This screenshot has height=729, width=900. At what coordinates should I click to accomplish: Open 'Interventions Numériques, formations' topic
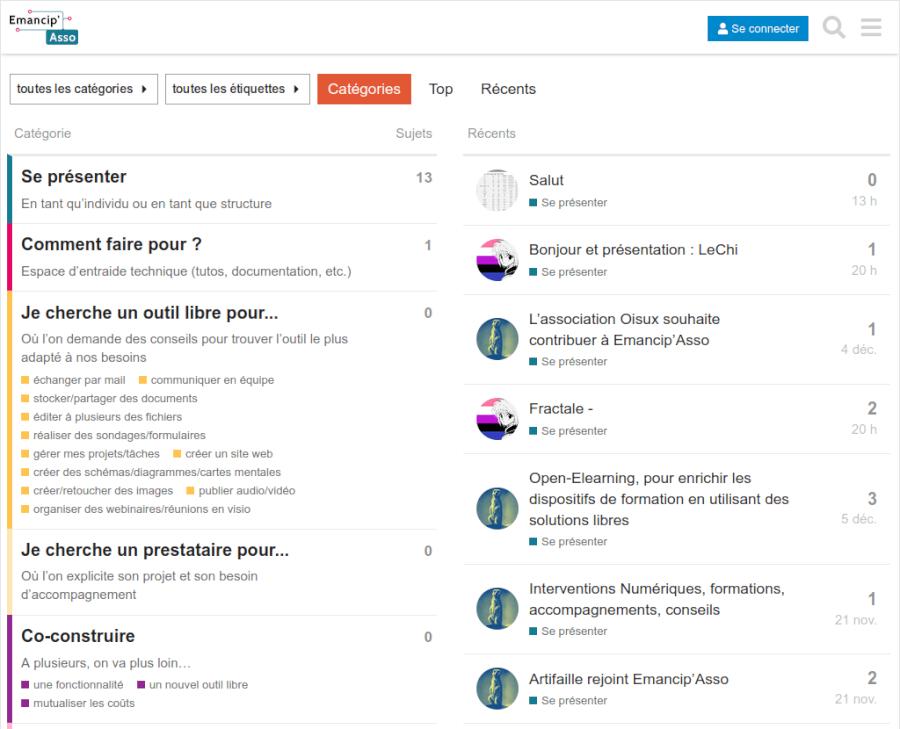coord(657,599)
